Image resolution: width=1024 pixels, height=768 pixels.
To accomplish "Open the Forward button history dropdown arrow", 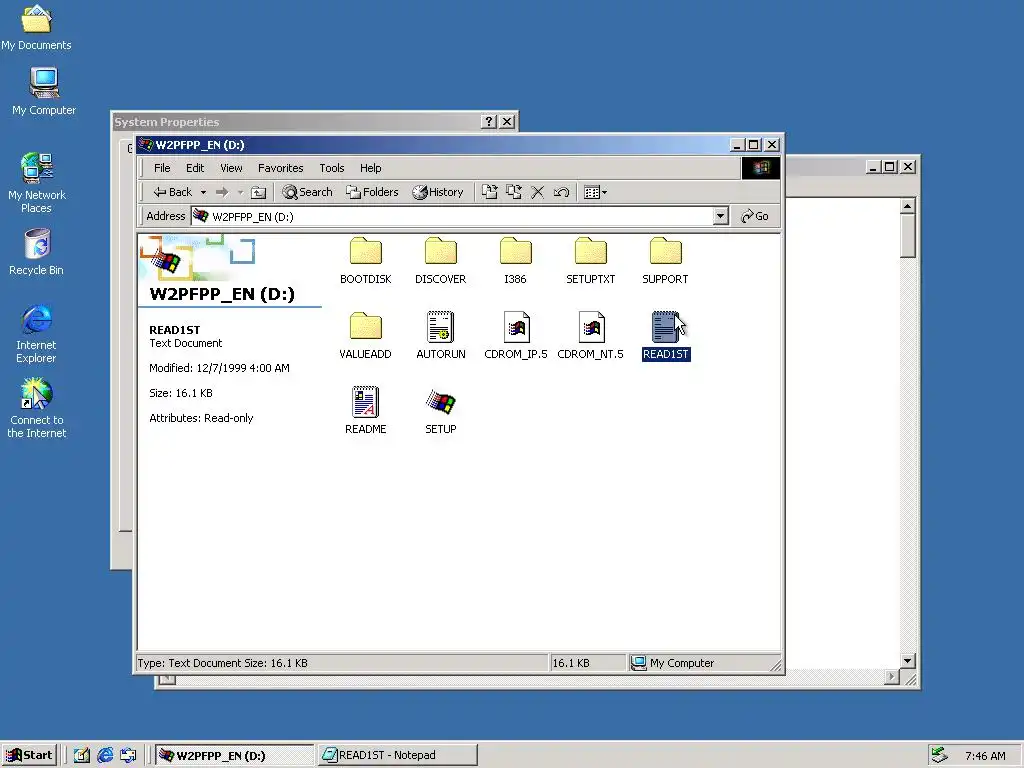I will tap(240, 192).
